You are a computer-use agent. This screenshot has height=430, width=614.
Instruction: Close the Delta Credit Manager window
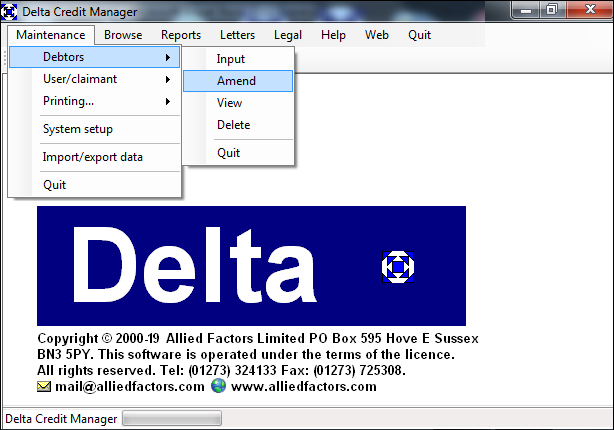(x=589, y=10)
